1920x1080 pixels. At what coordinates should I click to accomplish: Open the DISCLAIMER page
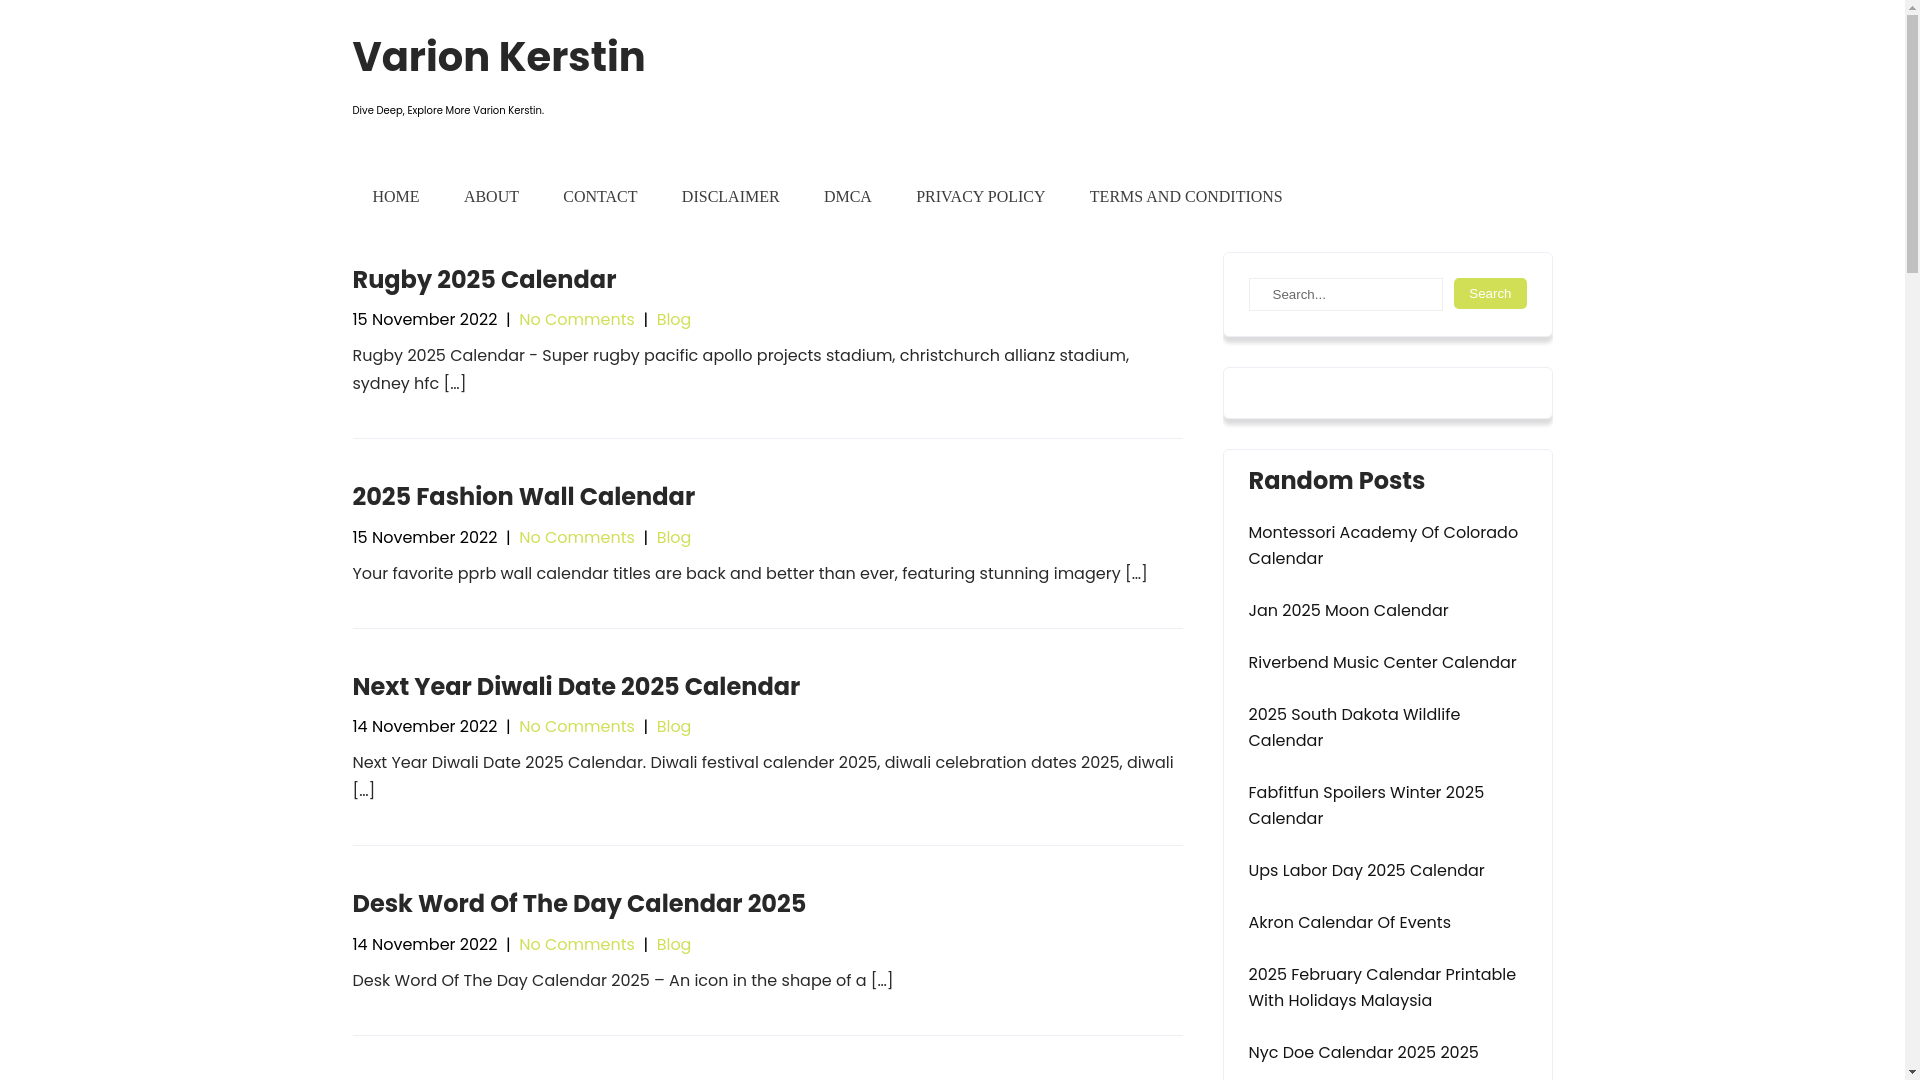(x=730, y=197)
